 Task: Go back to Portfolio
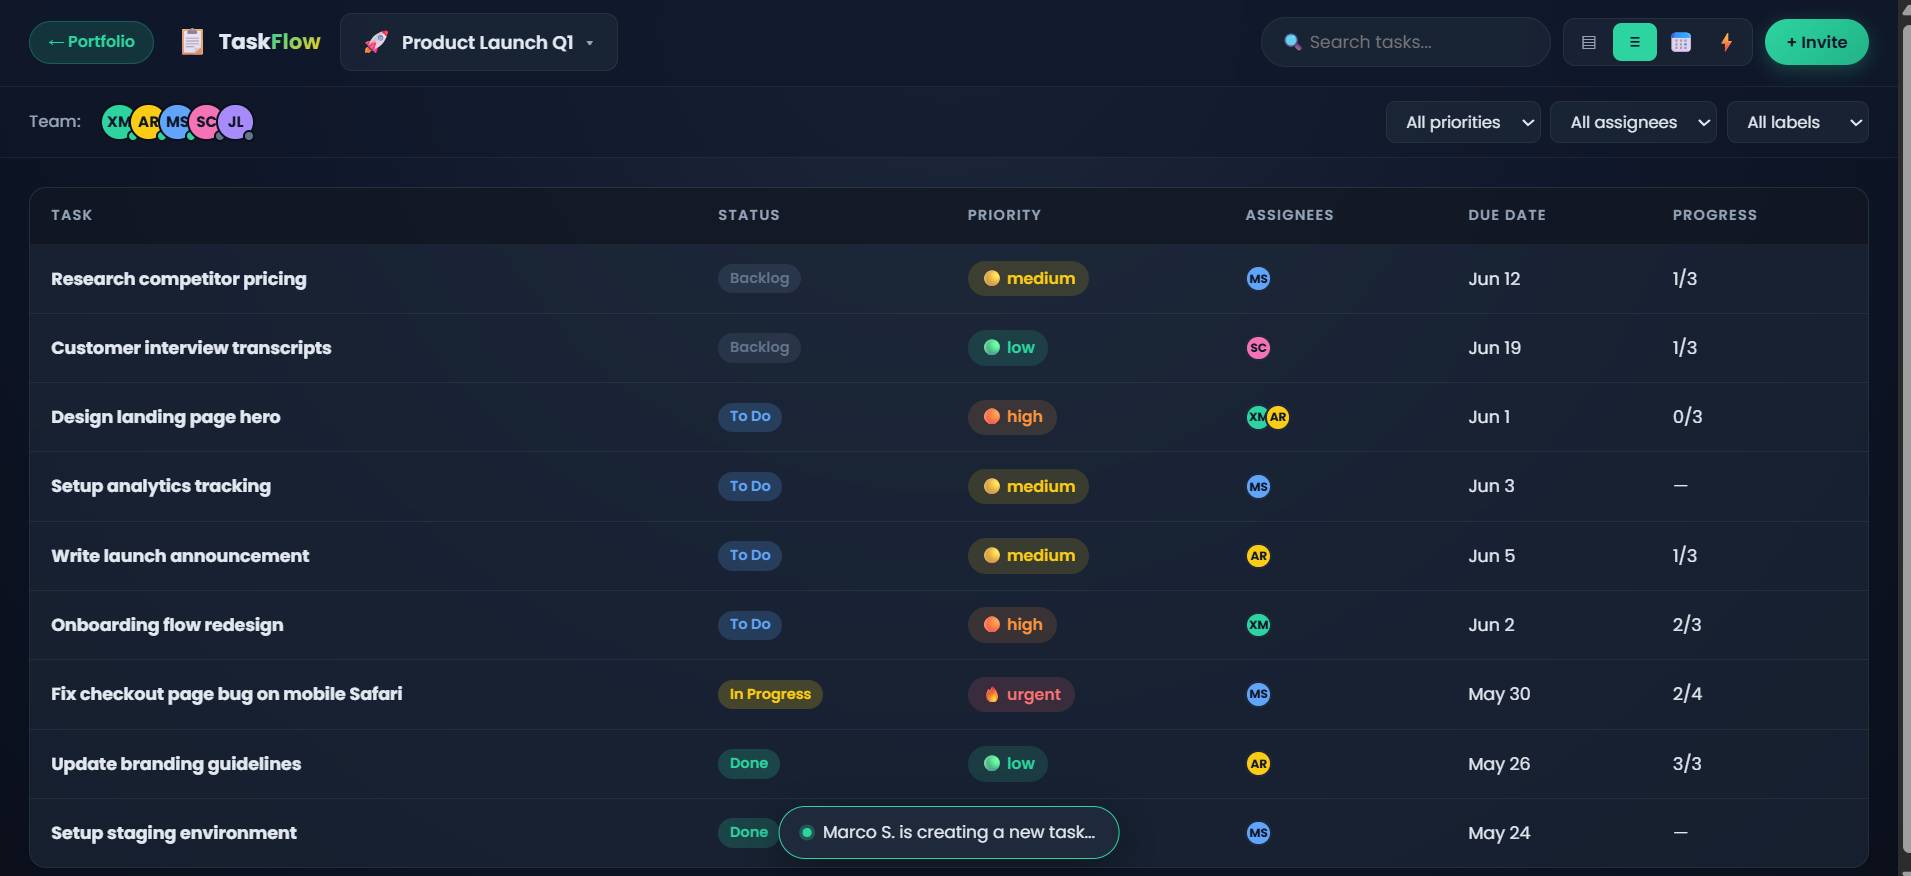[91, 42]
